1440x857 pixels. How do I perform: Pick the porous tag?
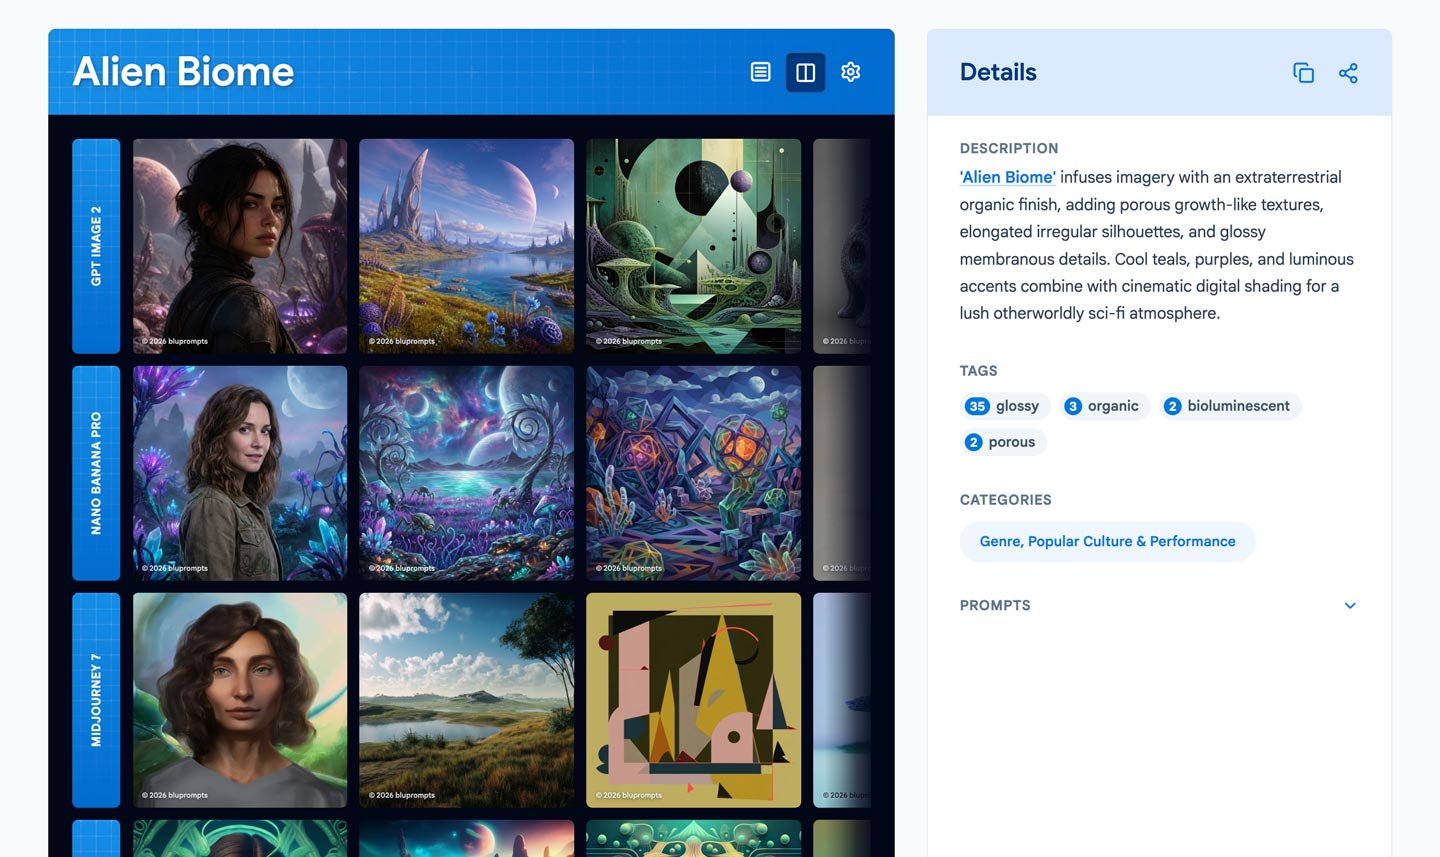pos(1002,442)
